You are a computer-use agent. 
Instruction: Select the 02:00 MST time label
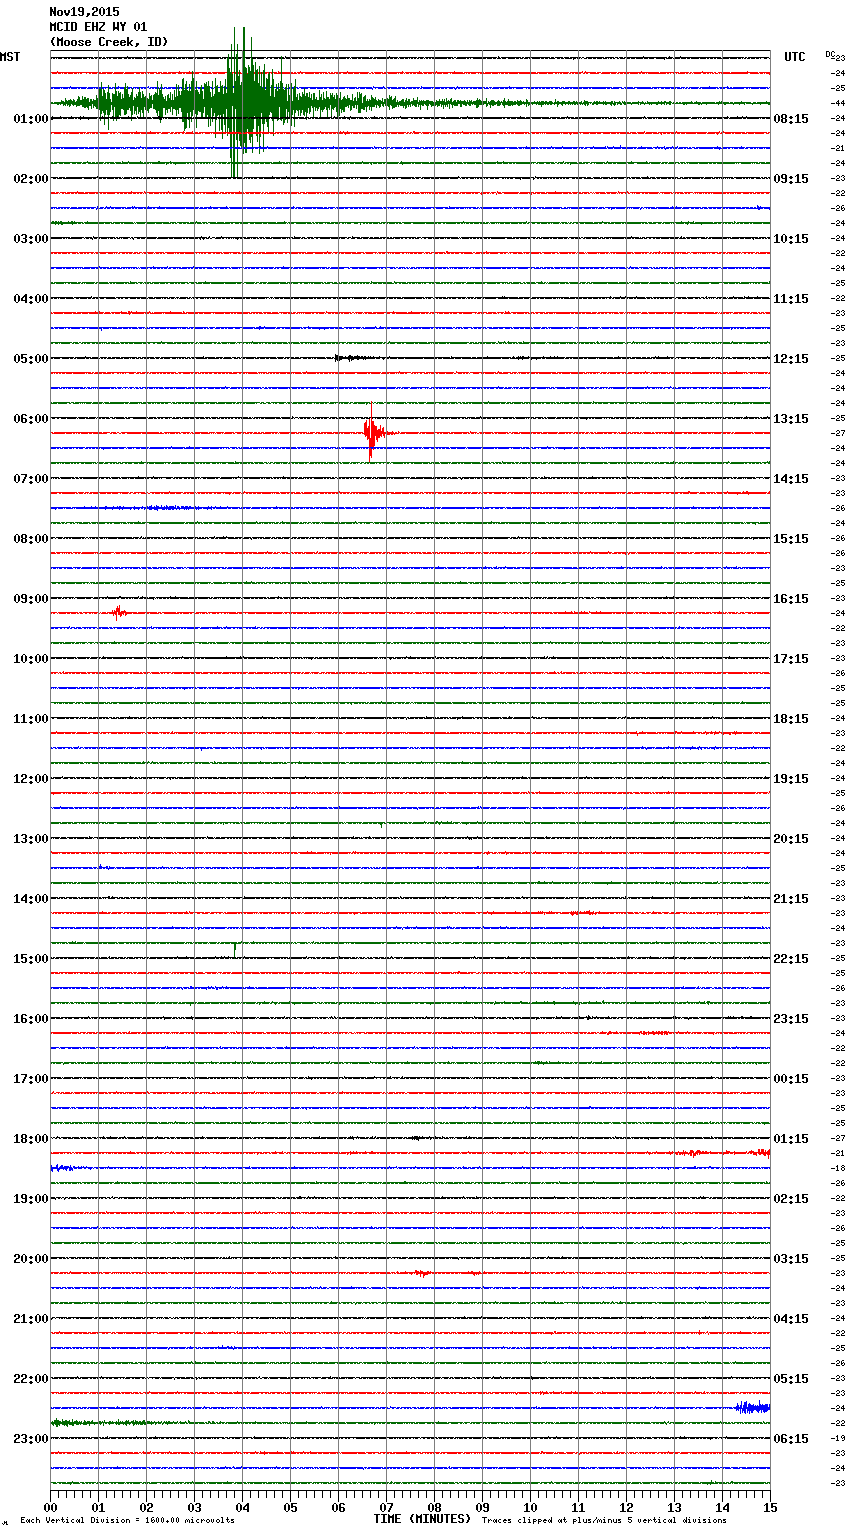pyautogui.click(x=31, y=179)
